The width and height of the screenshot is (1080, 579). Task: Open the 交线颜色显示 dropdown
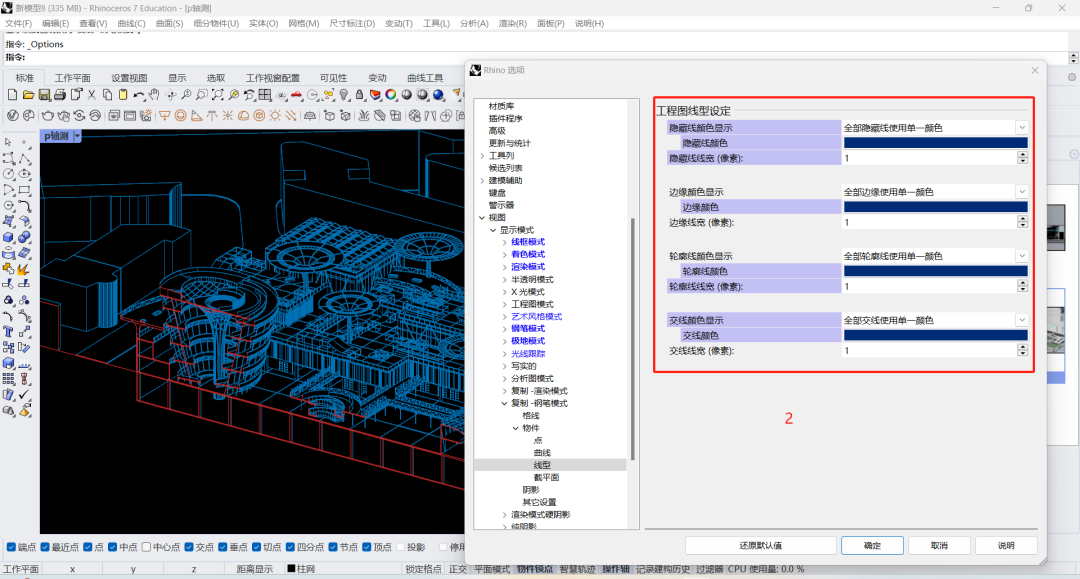click(x=1021, y=320)
